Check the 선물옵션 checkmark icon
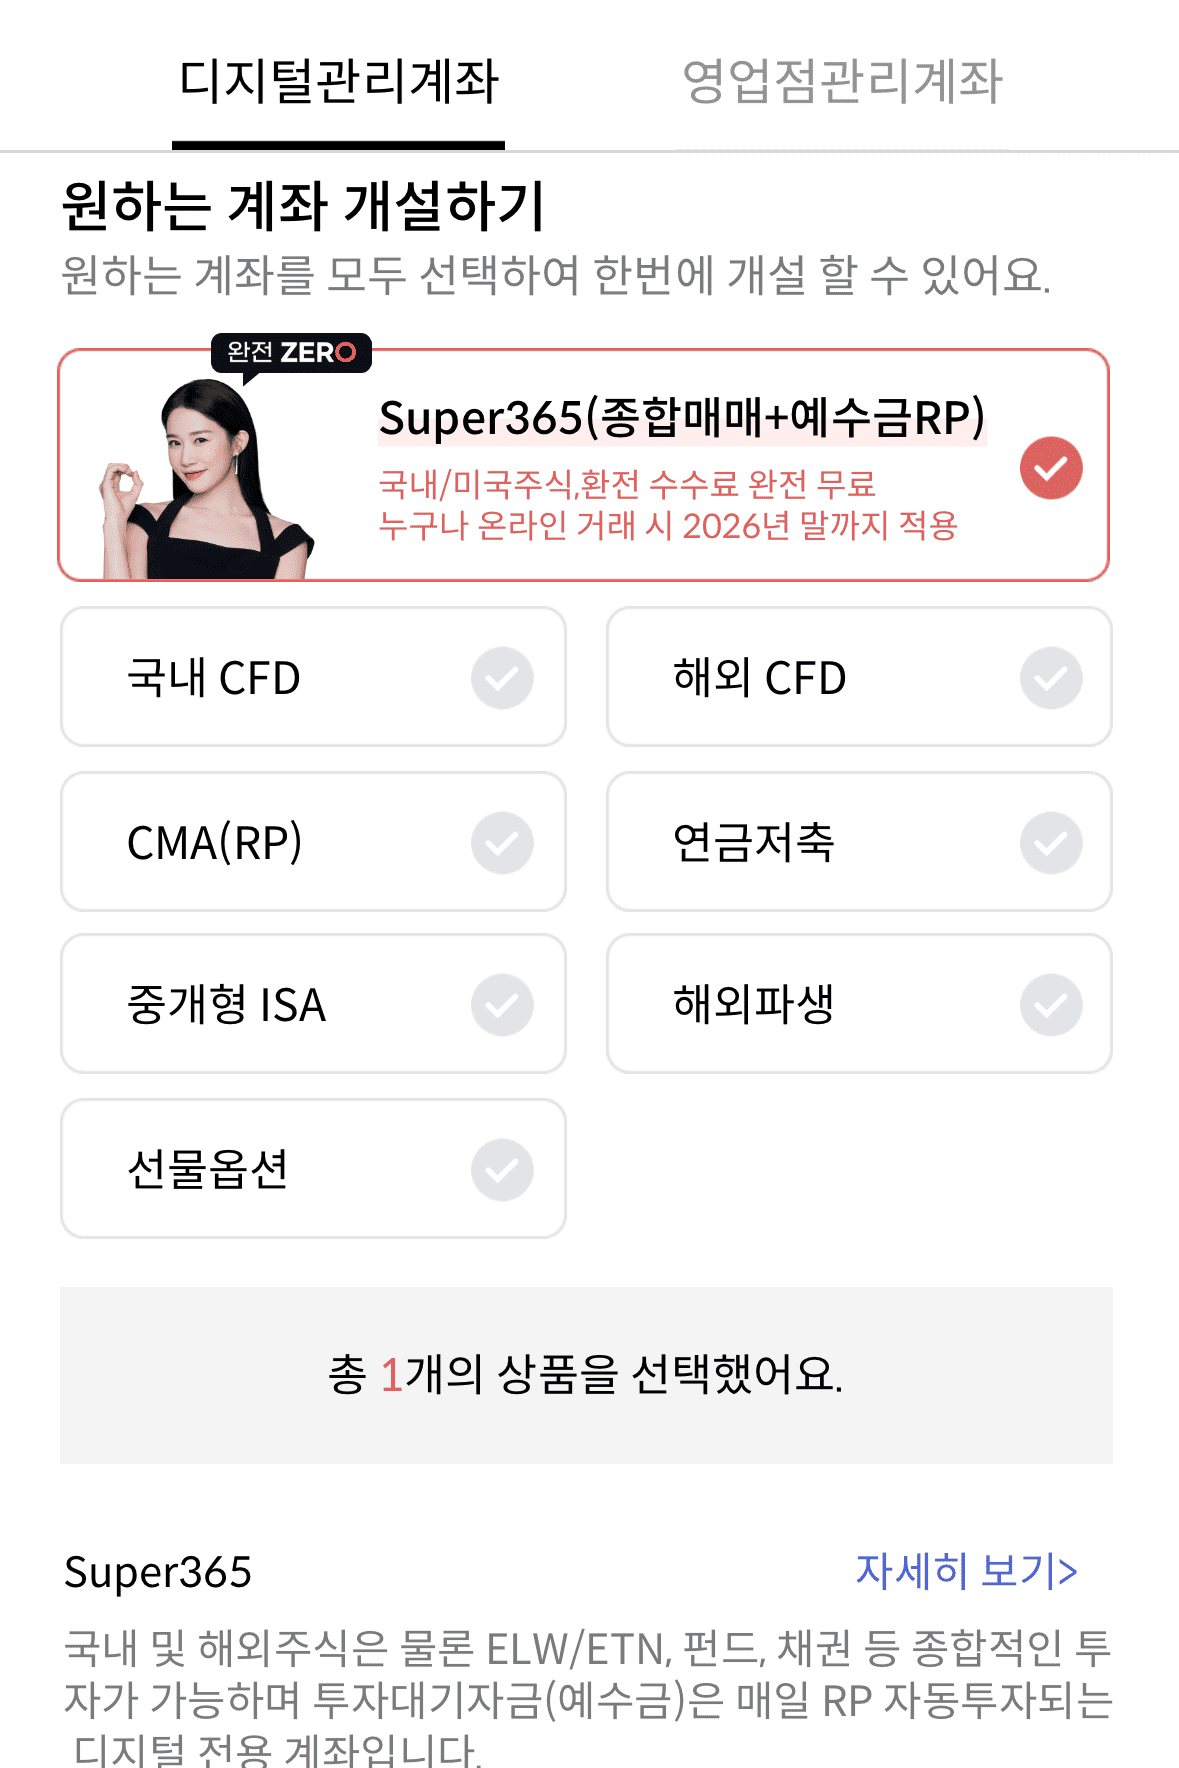The width and height of the screenshot is (1179, 1768). (x=502, y=1170)
